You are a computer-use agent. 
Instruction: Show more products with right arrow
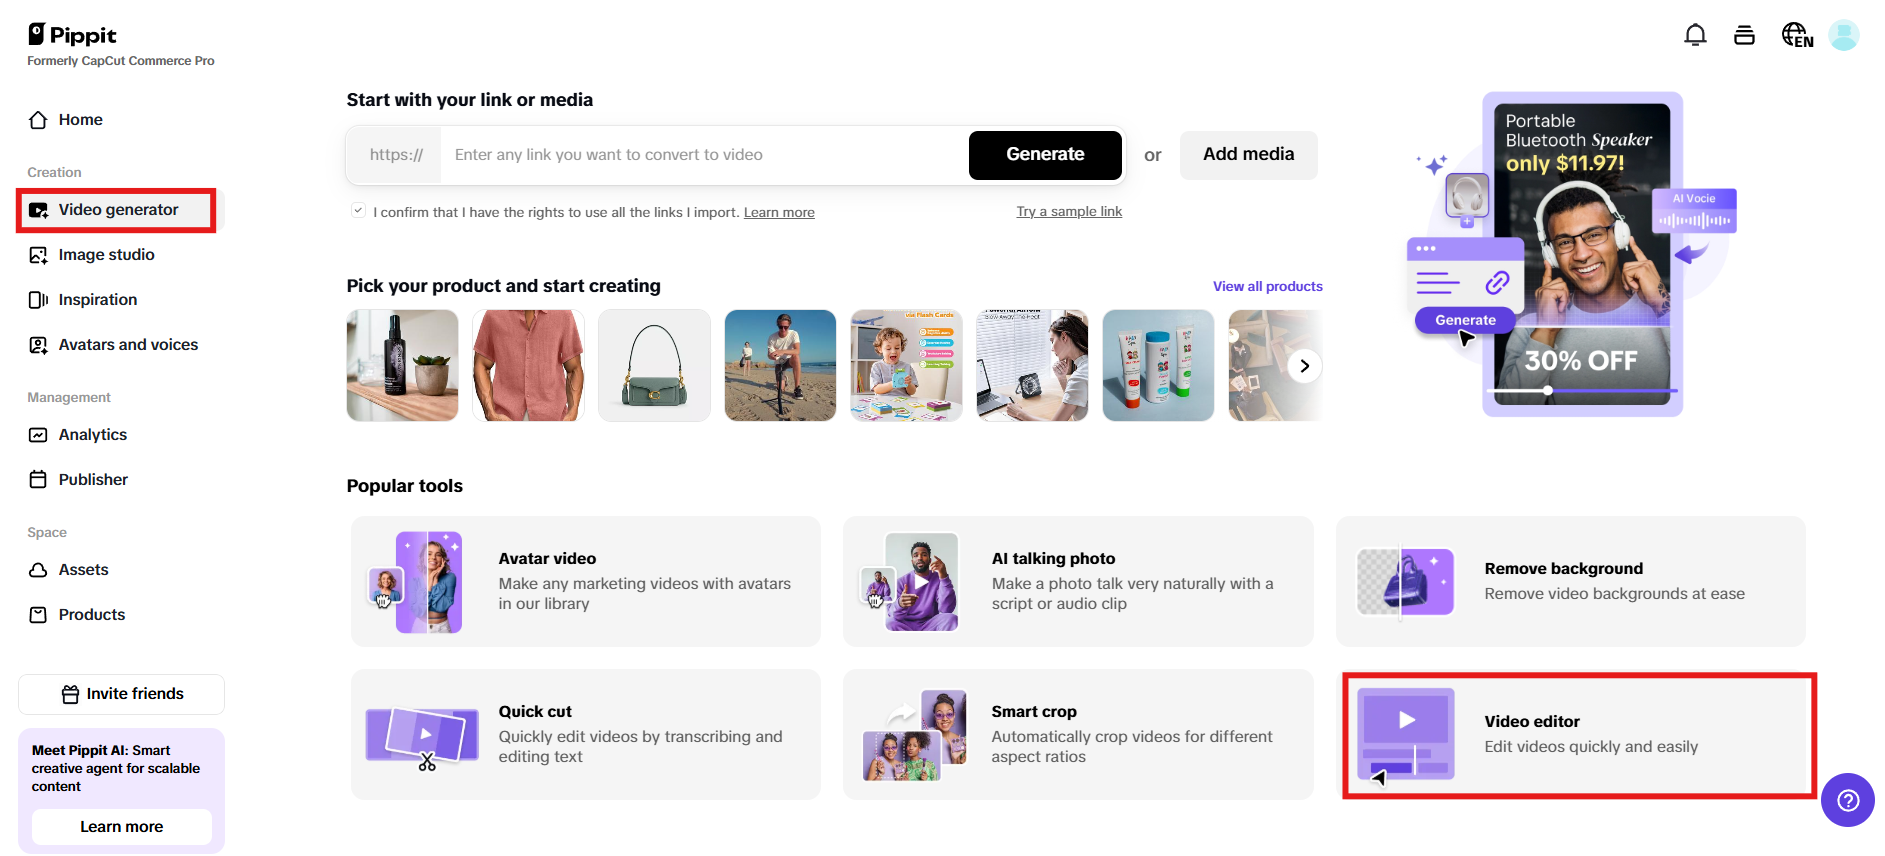[x=1304, y=366]
